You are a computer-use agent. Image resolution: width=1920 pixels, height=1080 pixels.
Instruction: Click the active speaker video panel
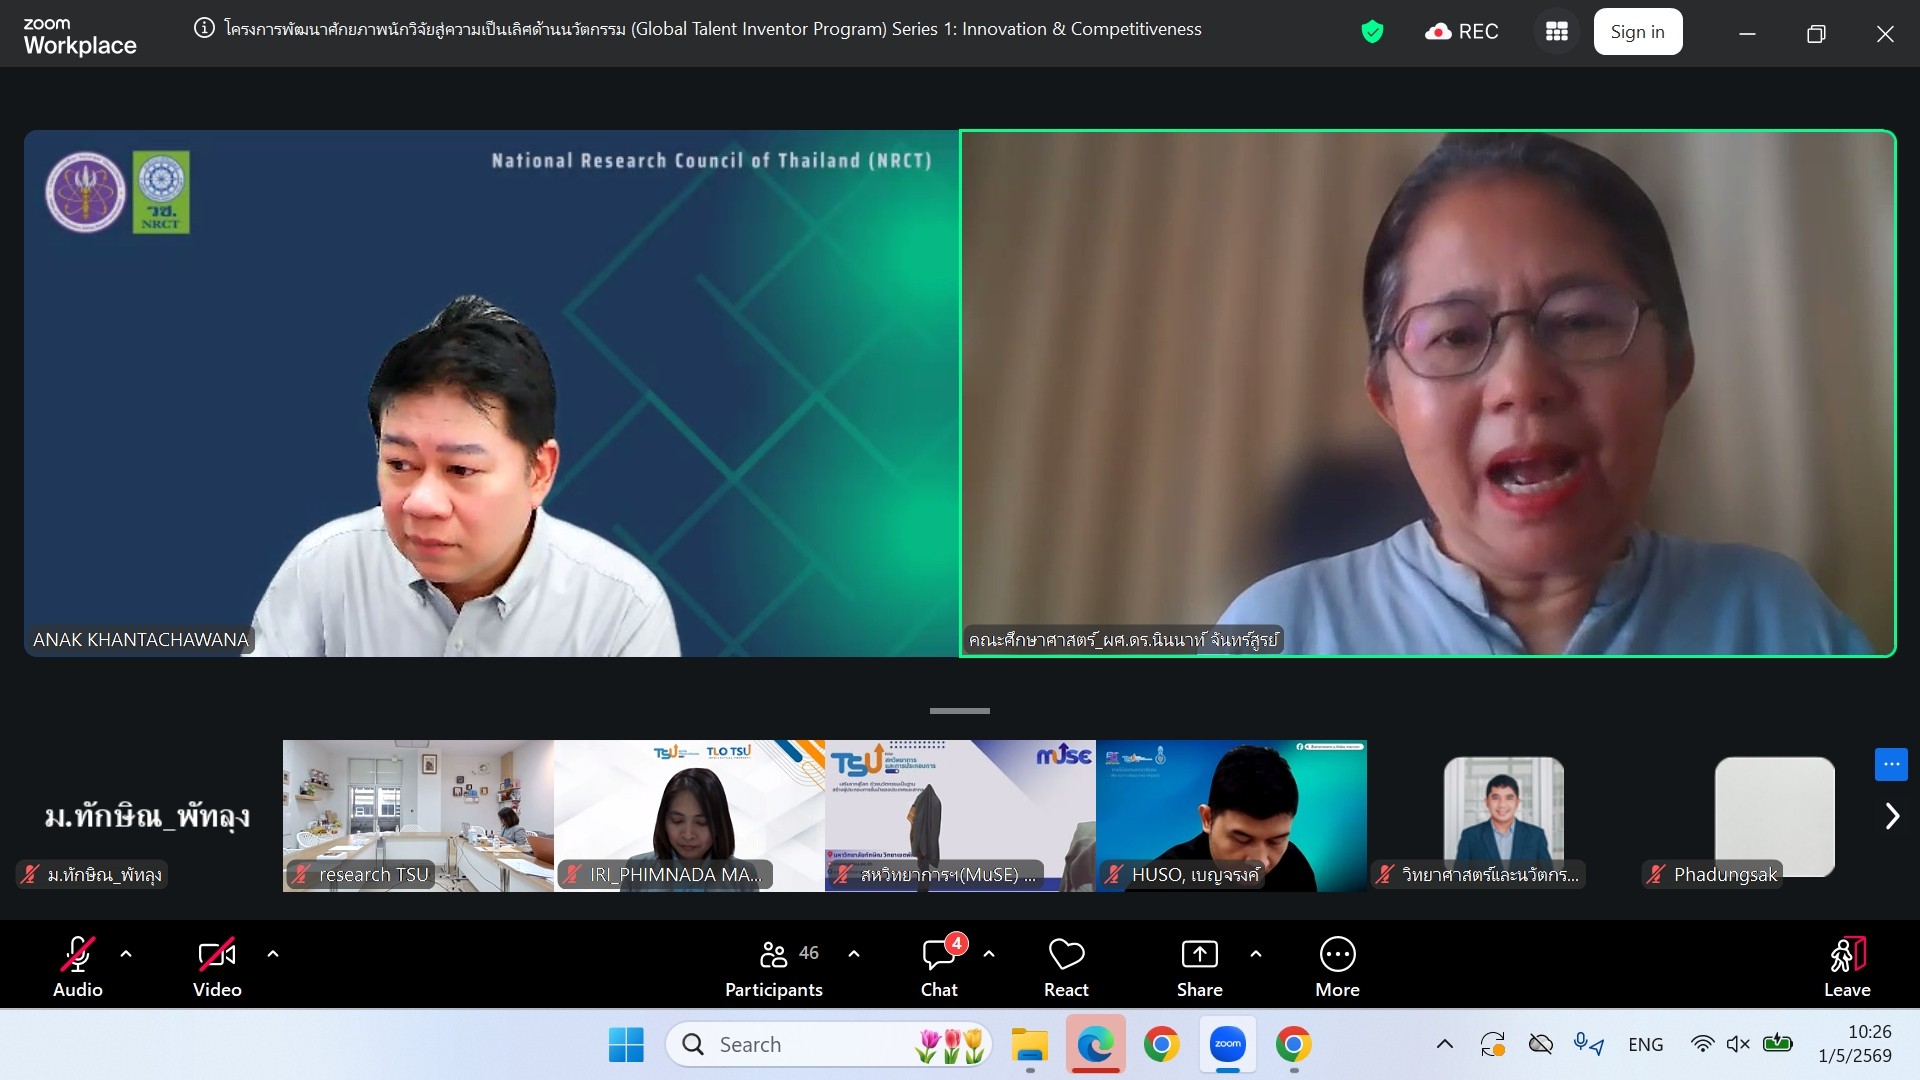pyautogui.click(x=1428, y=393)
